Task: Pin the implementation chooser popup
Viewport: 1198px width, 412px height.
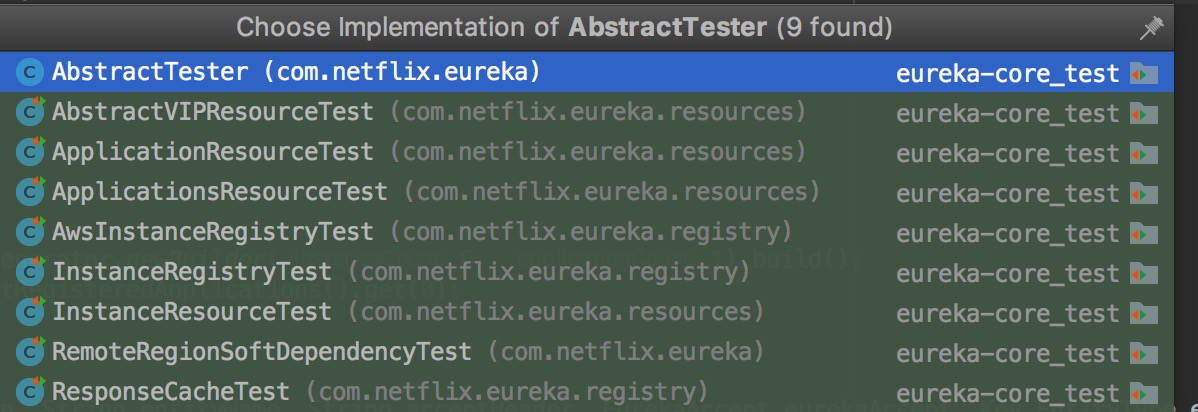Action: (x=1151, y=29)
